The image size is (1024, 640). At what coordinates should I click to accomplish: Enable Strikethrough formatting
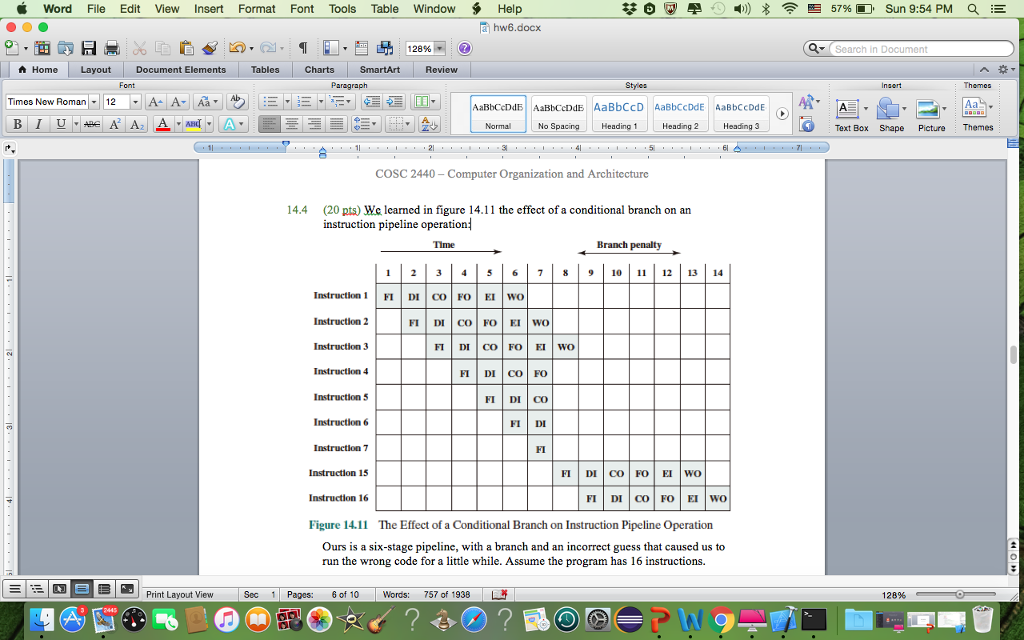(90, 122)
